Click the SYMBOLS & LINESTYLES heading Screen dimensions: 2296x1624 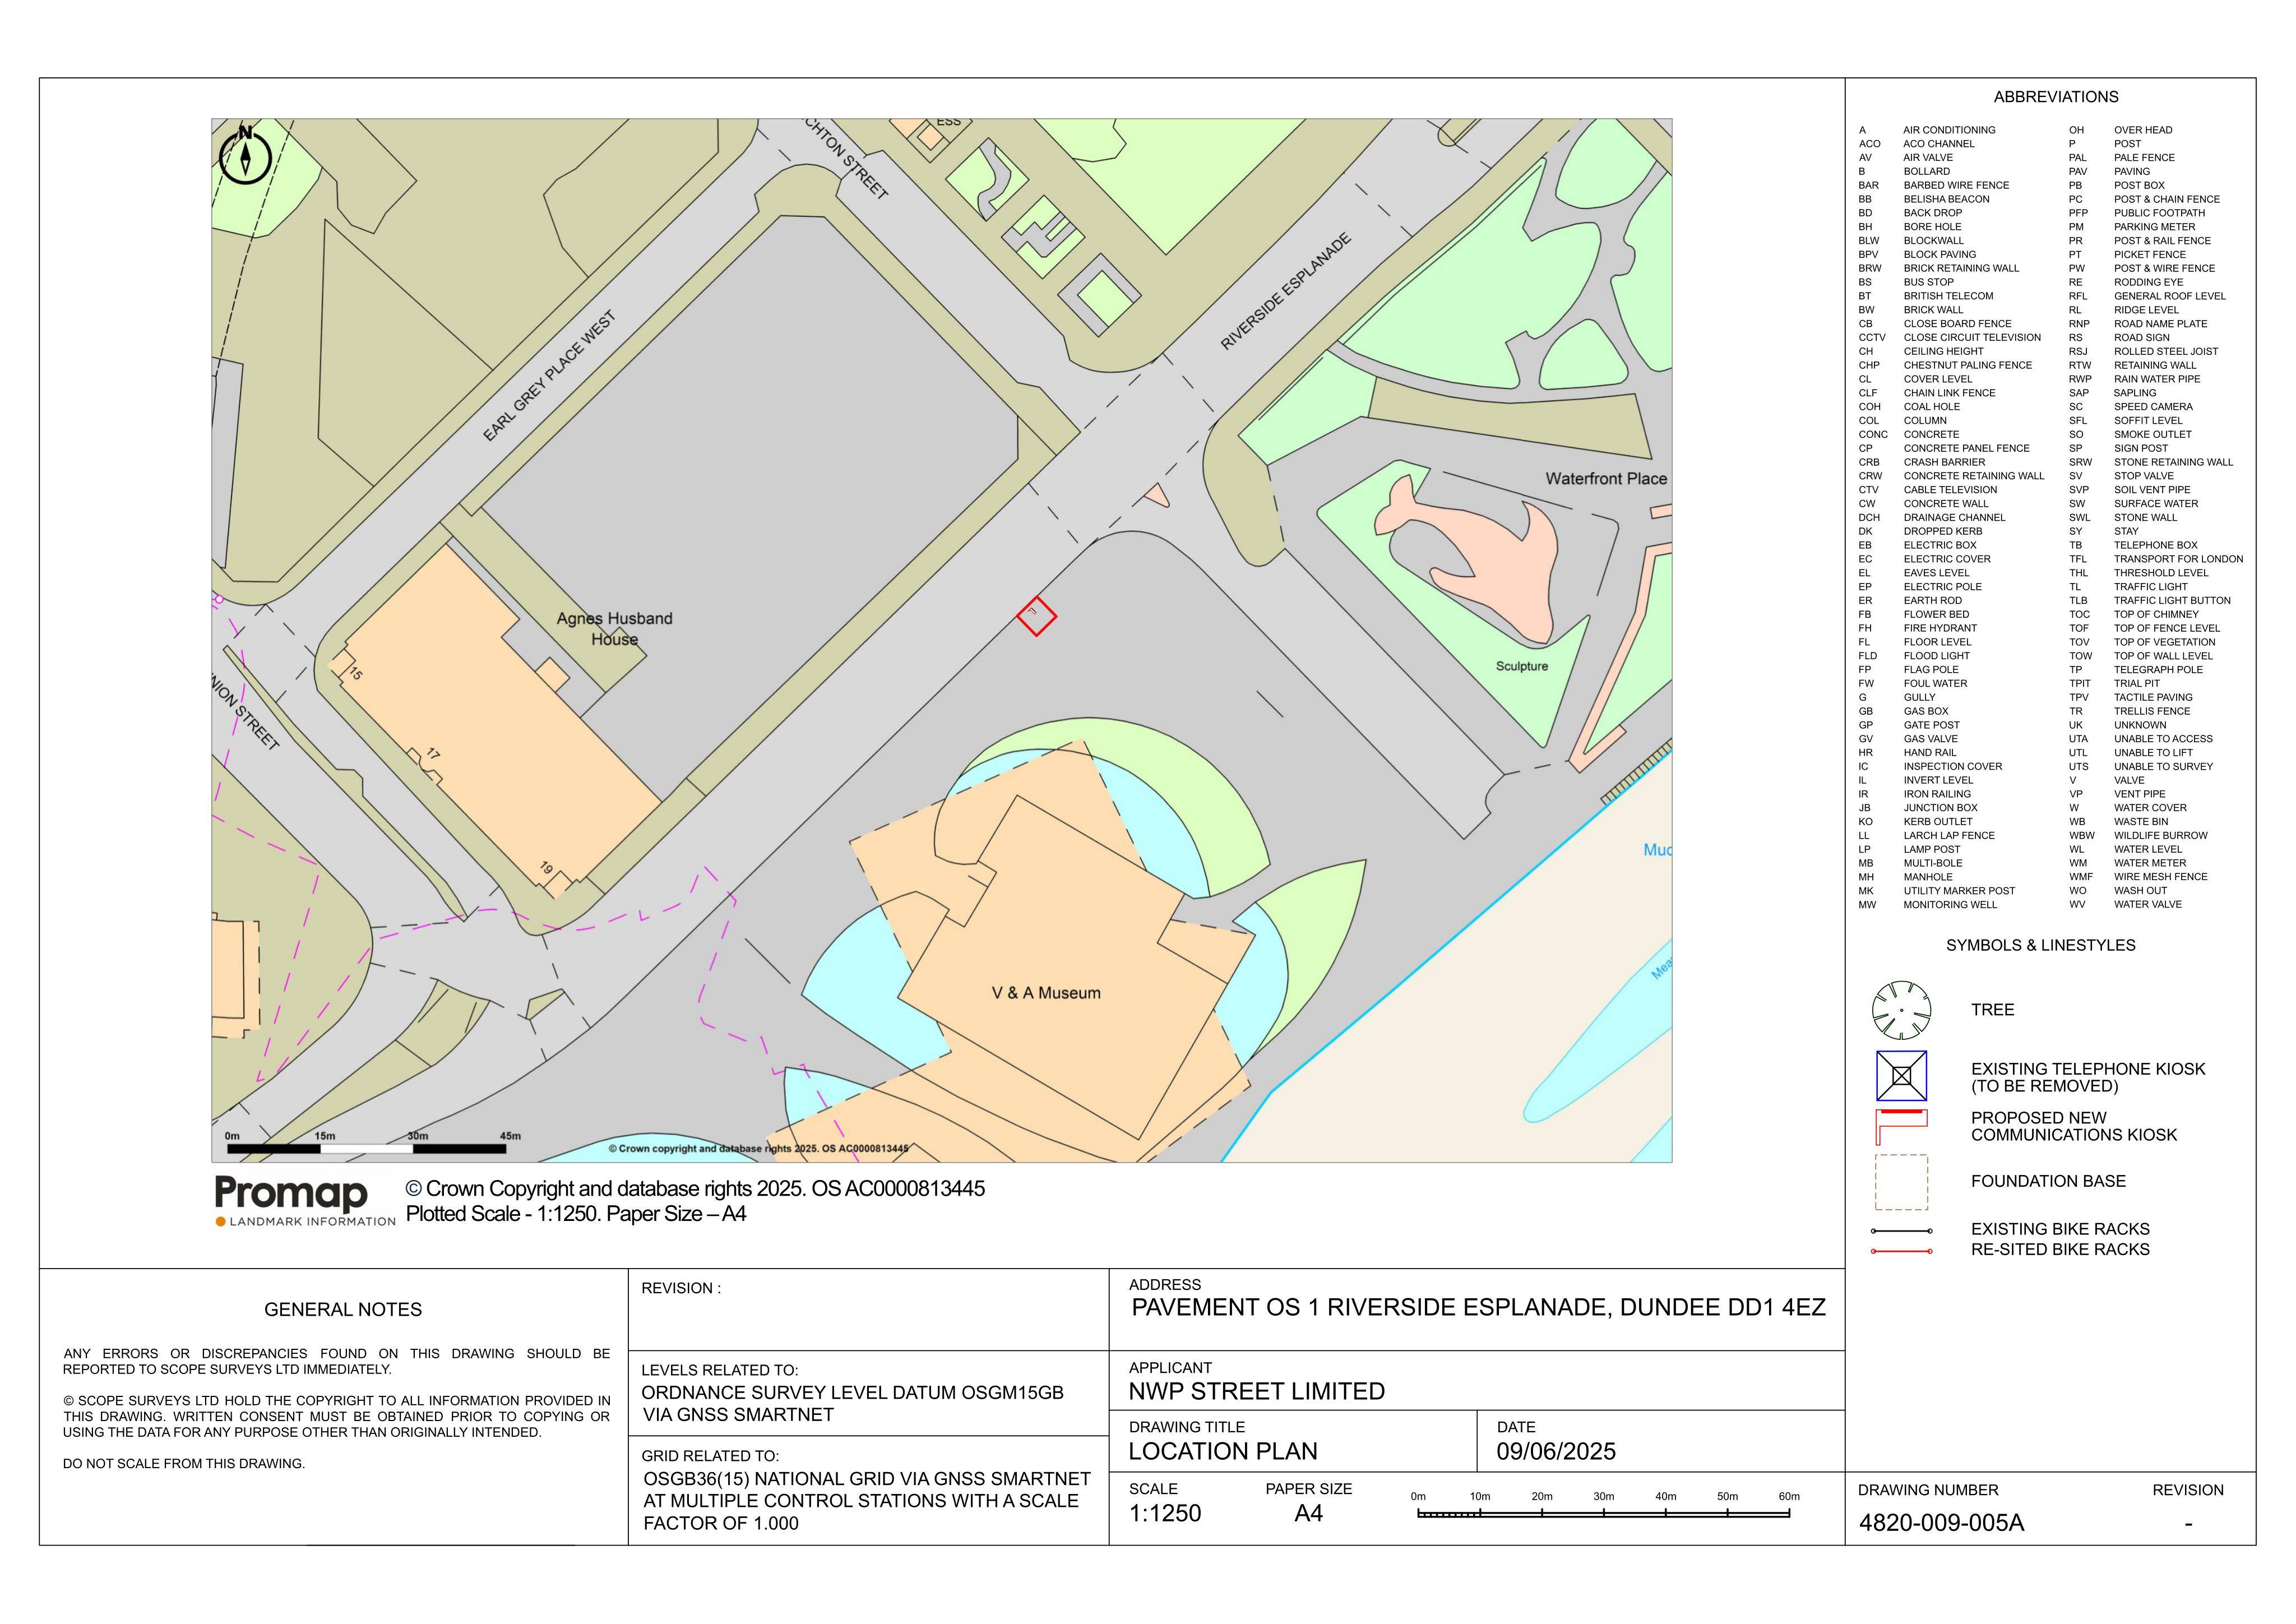coord(2040,945)
